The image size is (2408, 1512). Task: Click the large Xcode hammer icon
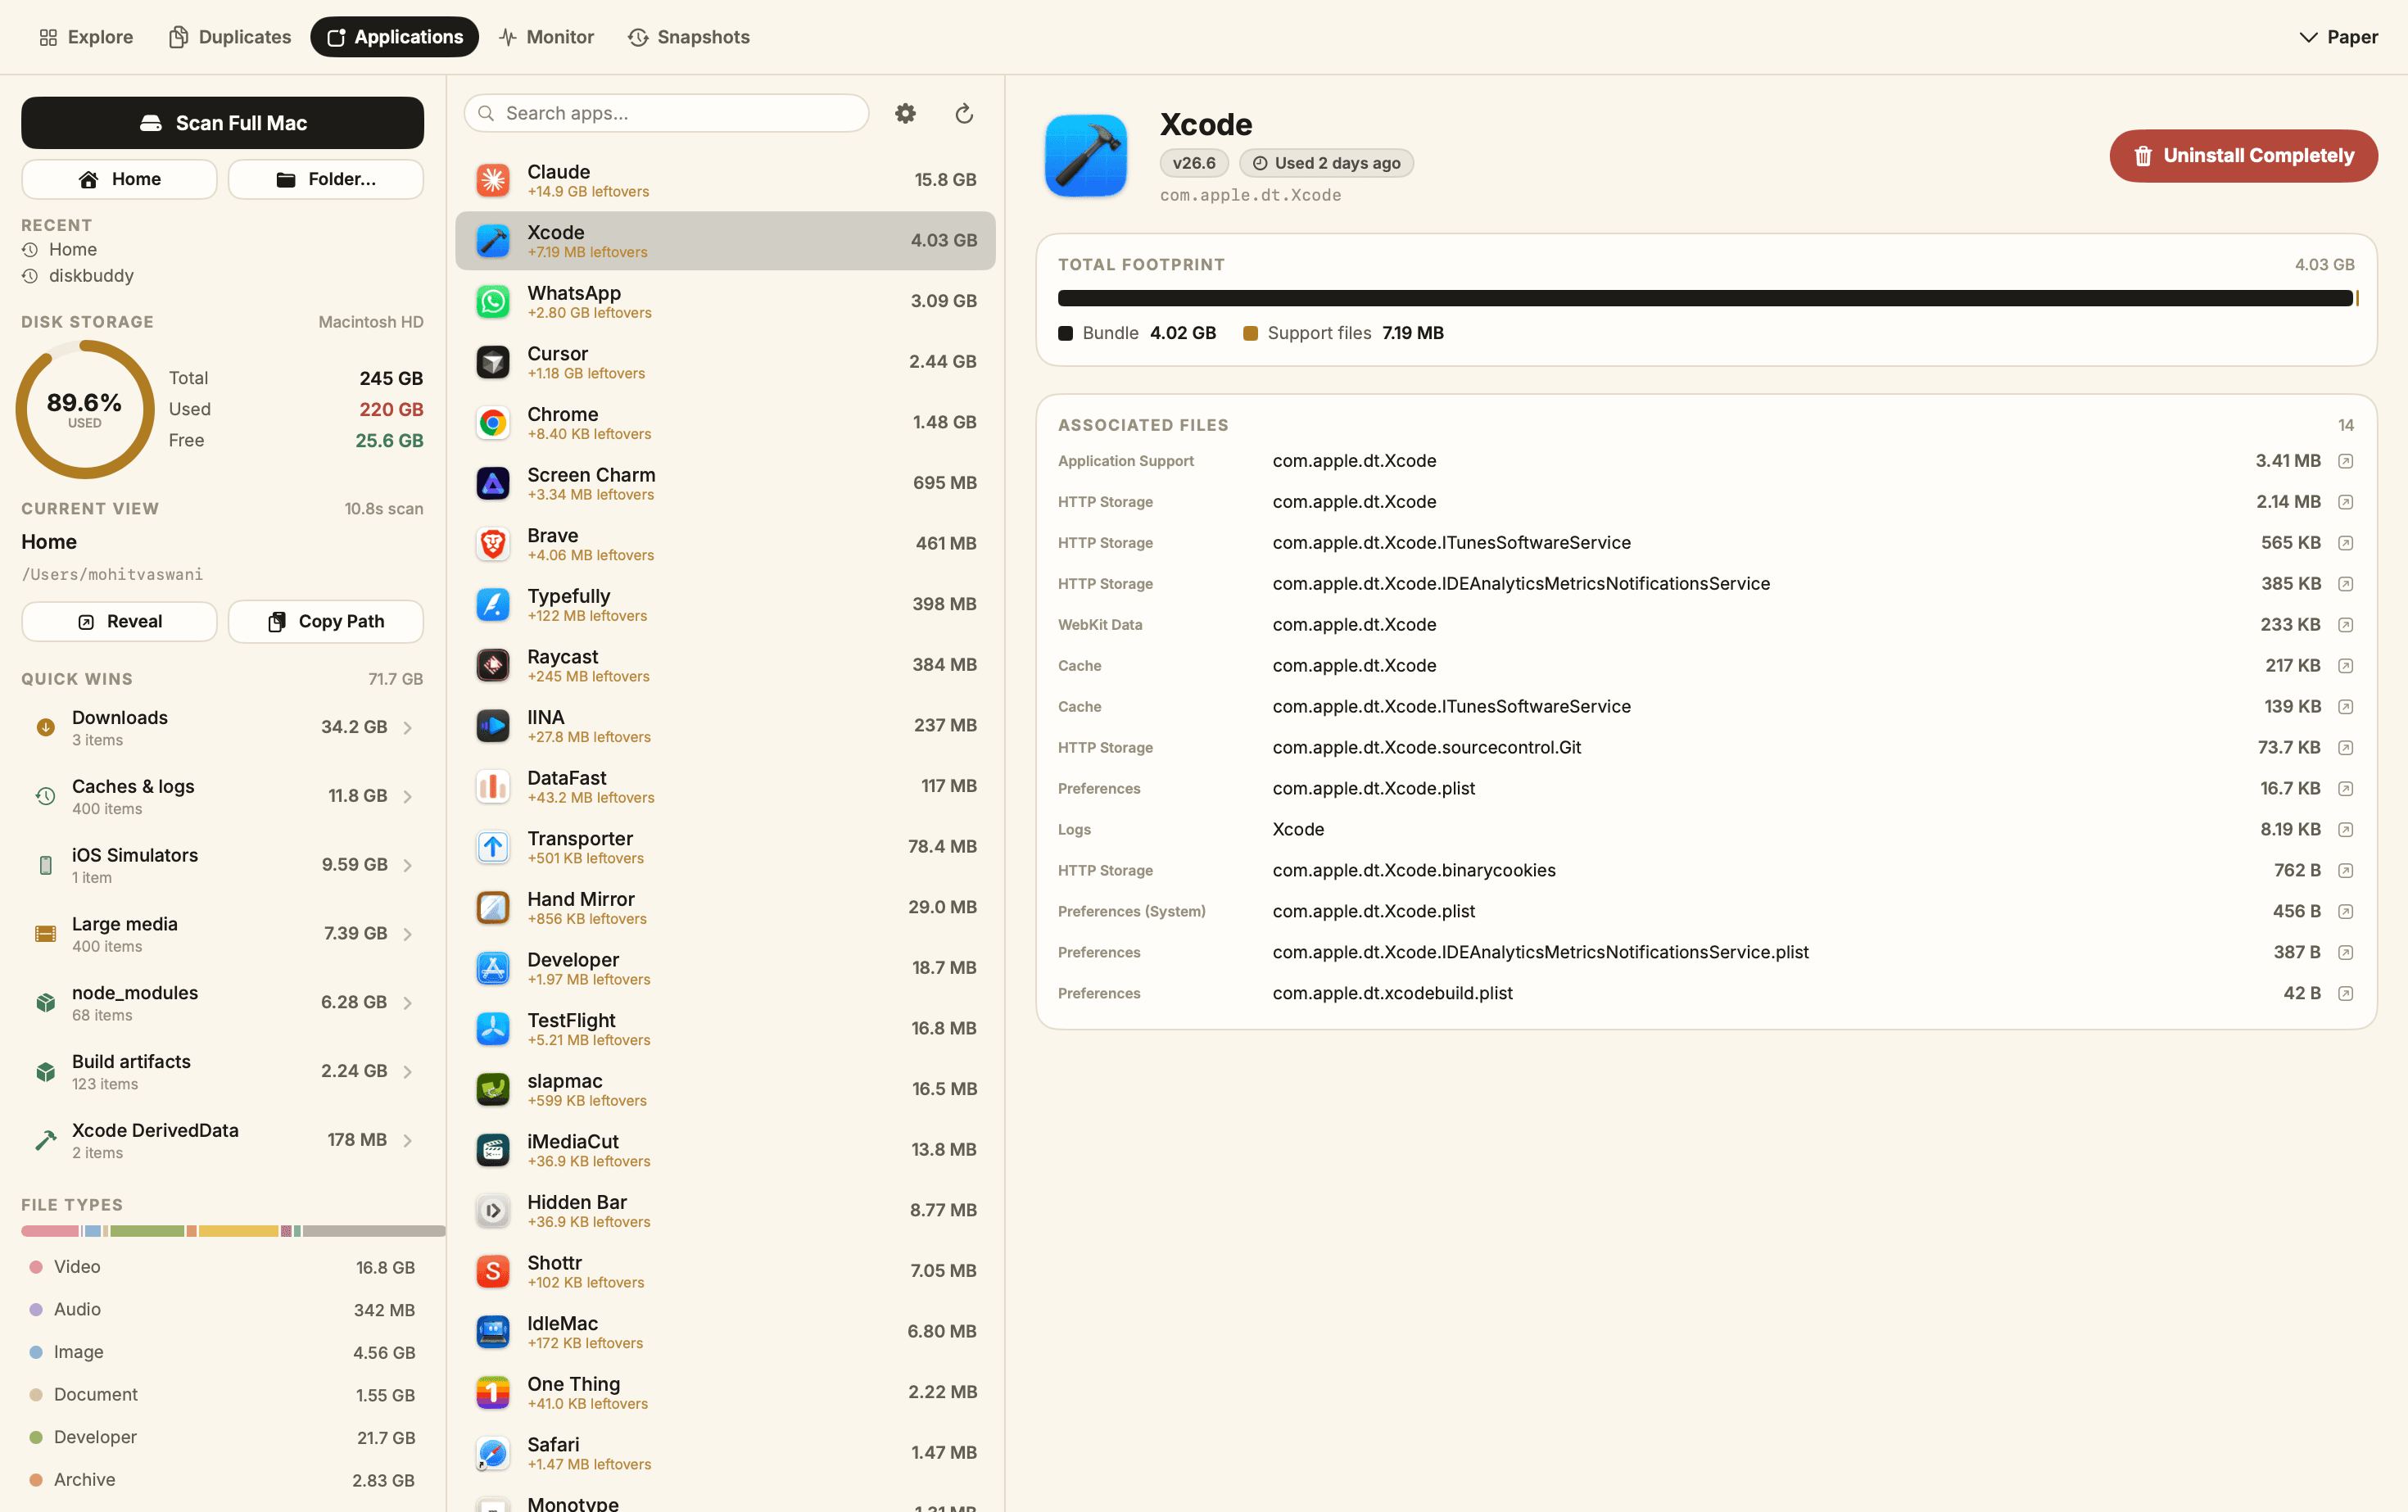coord(1086,156)
